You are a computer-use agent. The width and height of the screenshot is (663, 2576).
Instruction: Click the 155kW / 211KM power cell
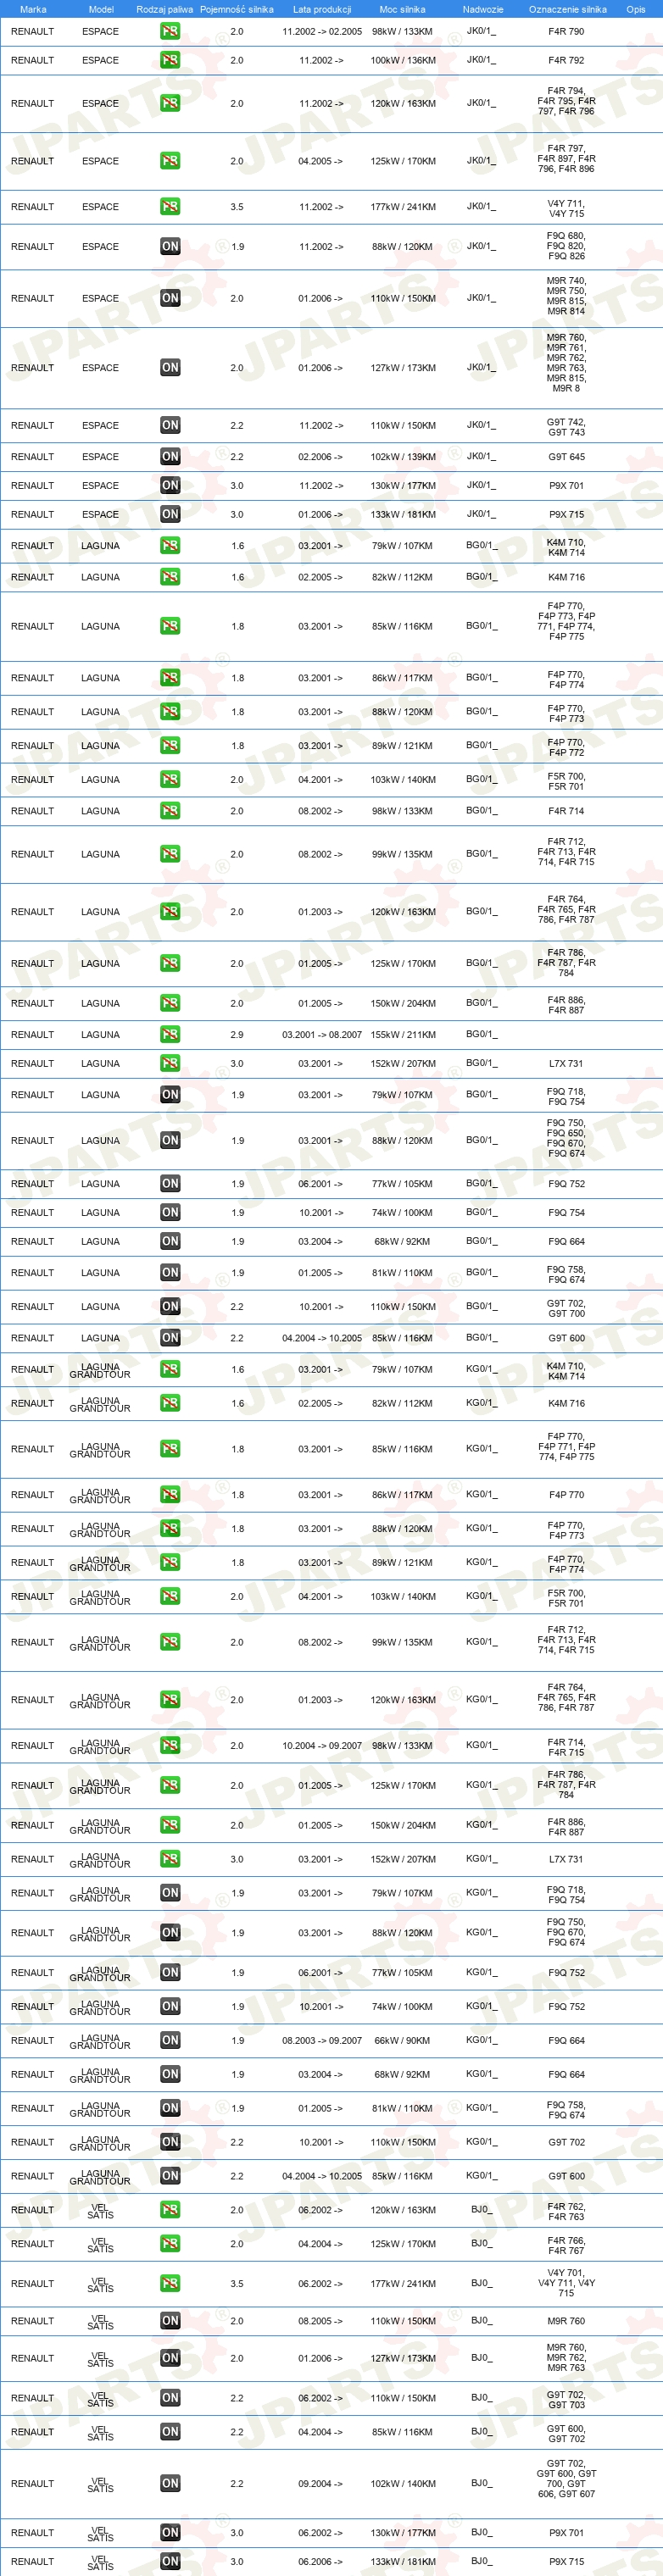pos(403,1034)
